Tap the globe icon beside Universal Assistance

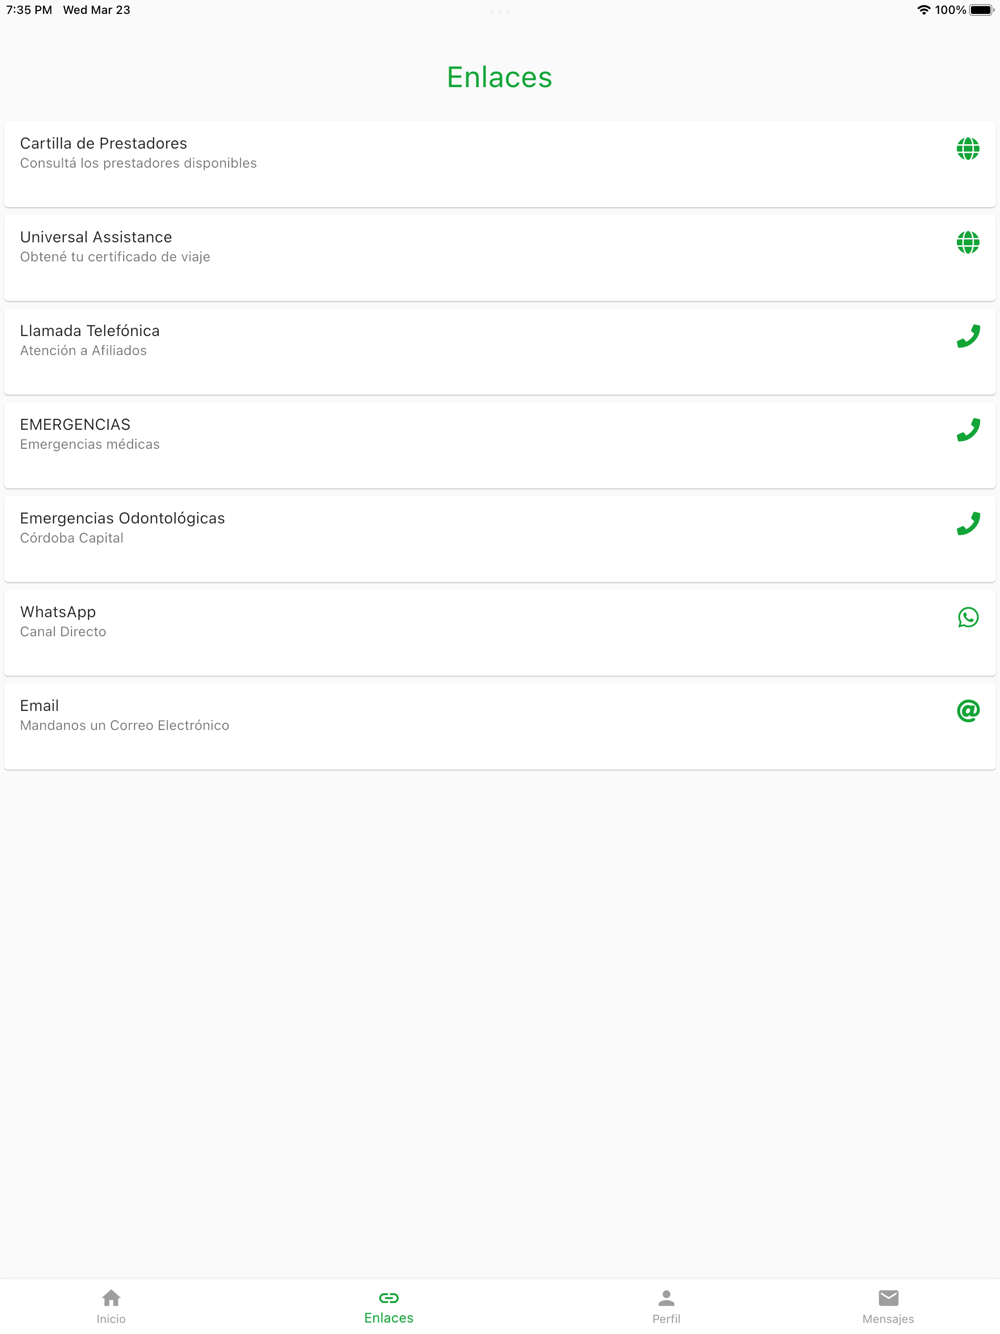coord(967,243)
